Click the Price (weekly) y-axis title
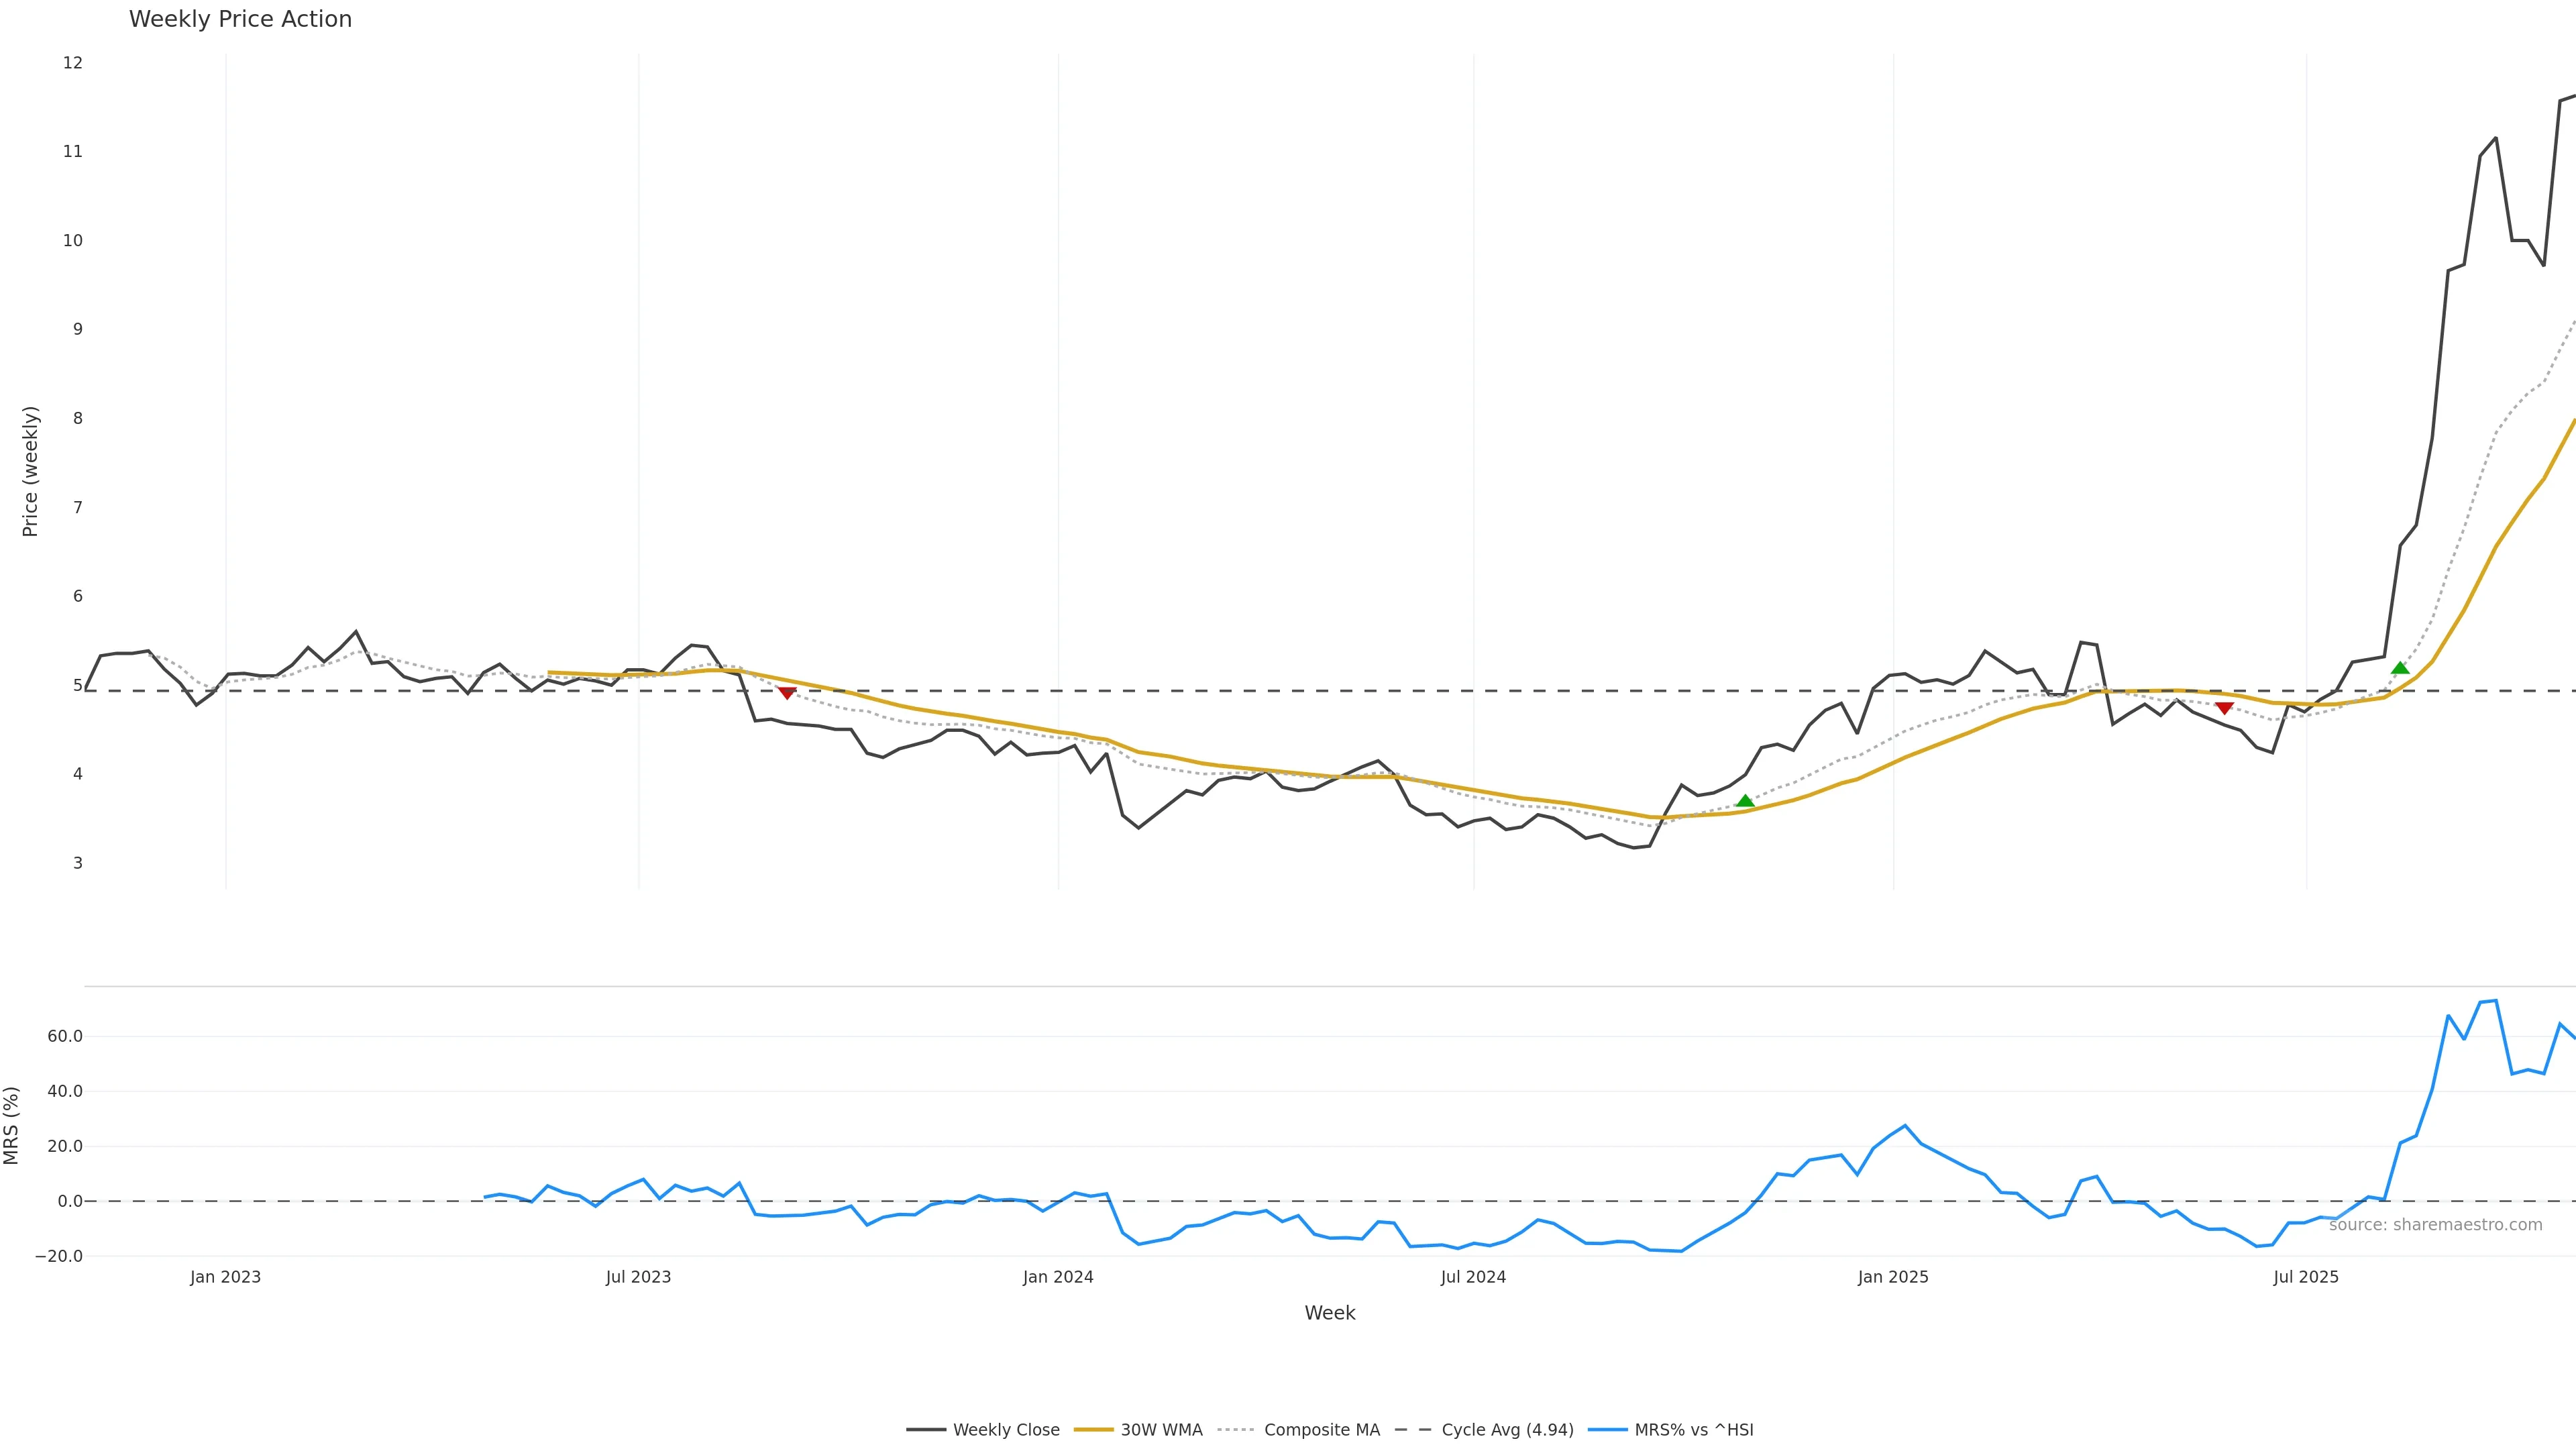Image resolution: width=2576 pixels, height=1449 pixels. click(x=30, y=471)
